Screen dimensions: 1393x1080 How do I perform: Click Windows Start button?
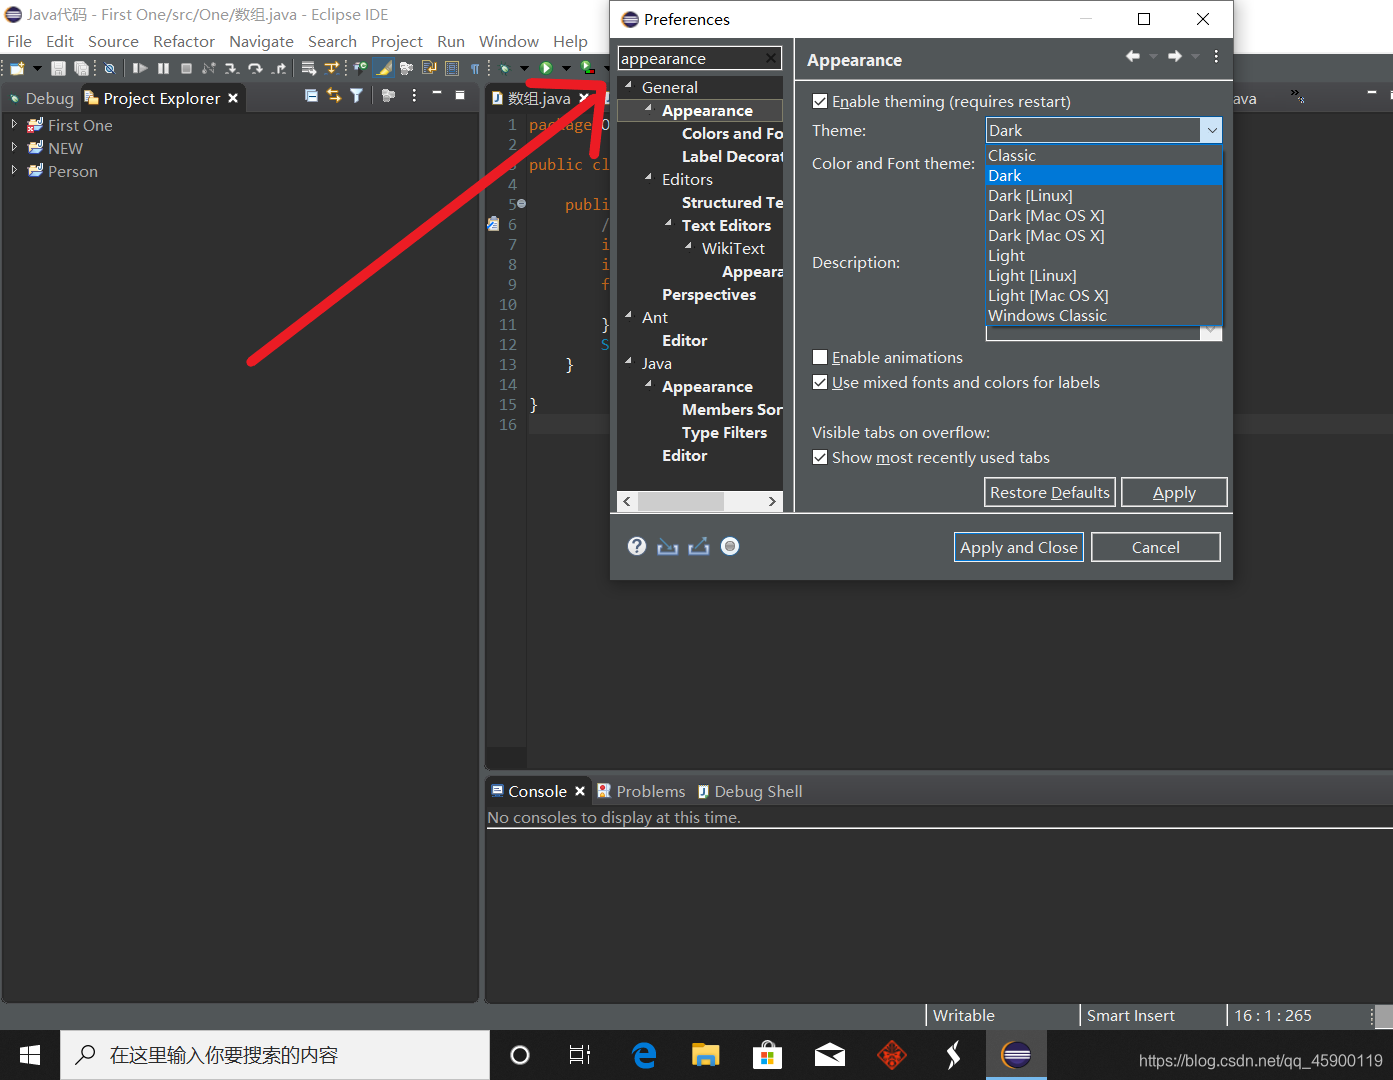(30, 1055)
